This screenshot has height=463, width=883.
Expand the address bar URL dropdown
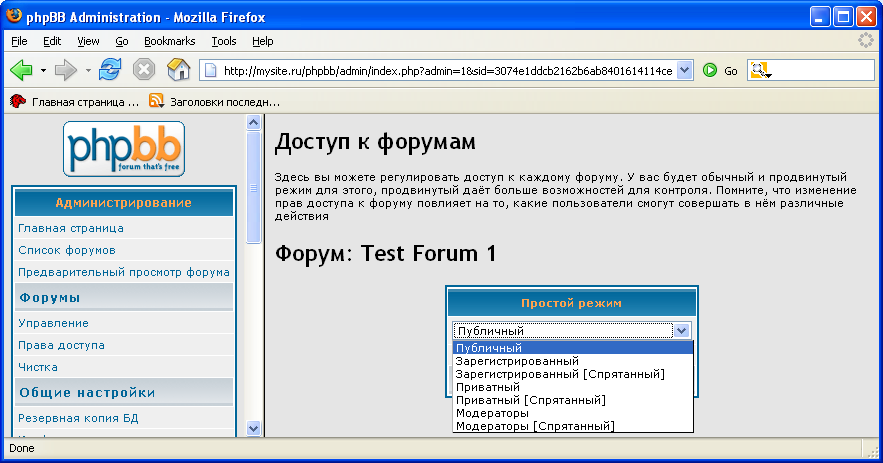click(684, 70)
